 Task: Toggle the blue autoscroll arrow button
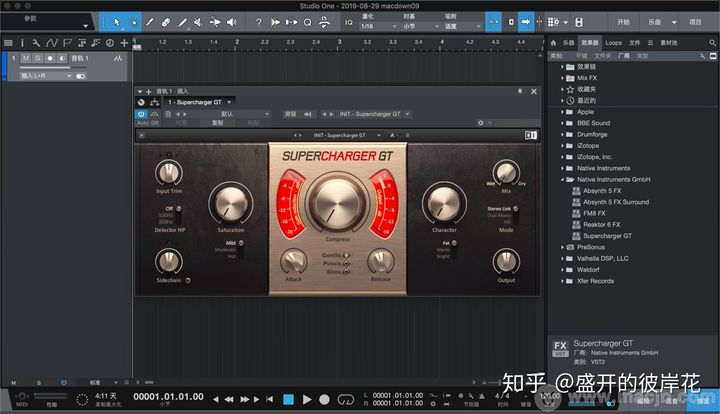[x=526, y=22]
